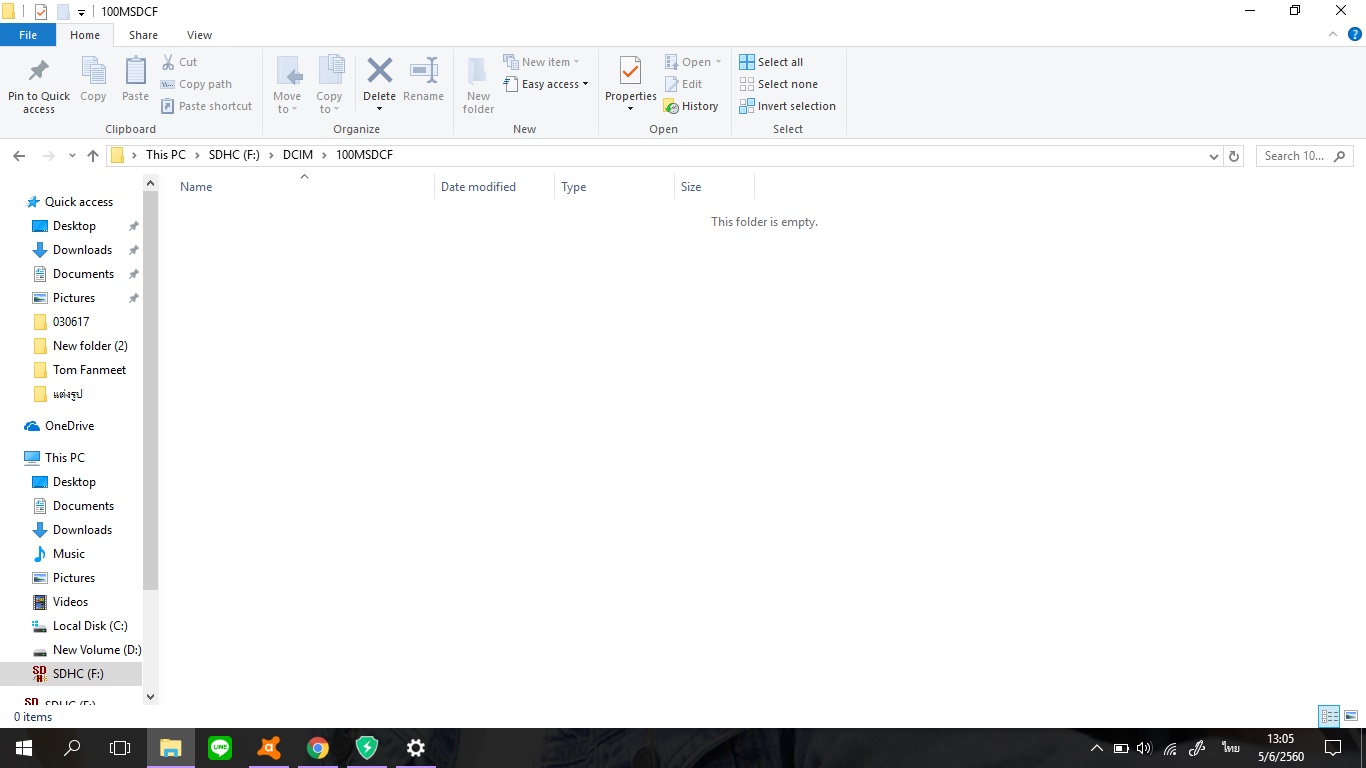Click the Properties icon in the ribbon

[x=630, y=72]
